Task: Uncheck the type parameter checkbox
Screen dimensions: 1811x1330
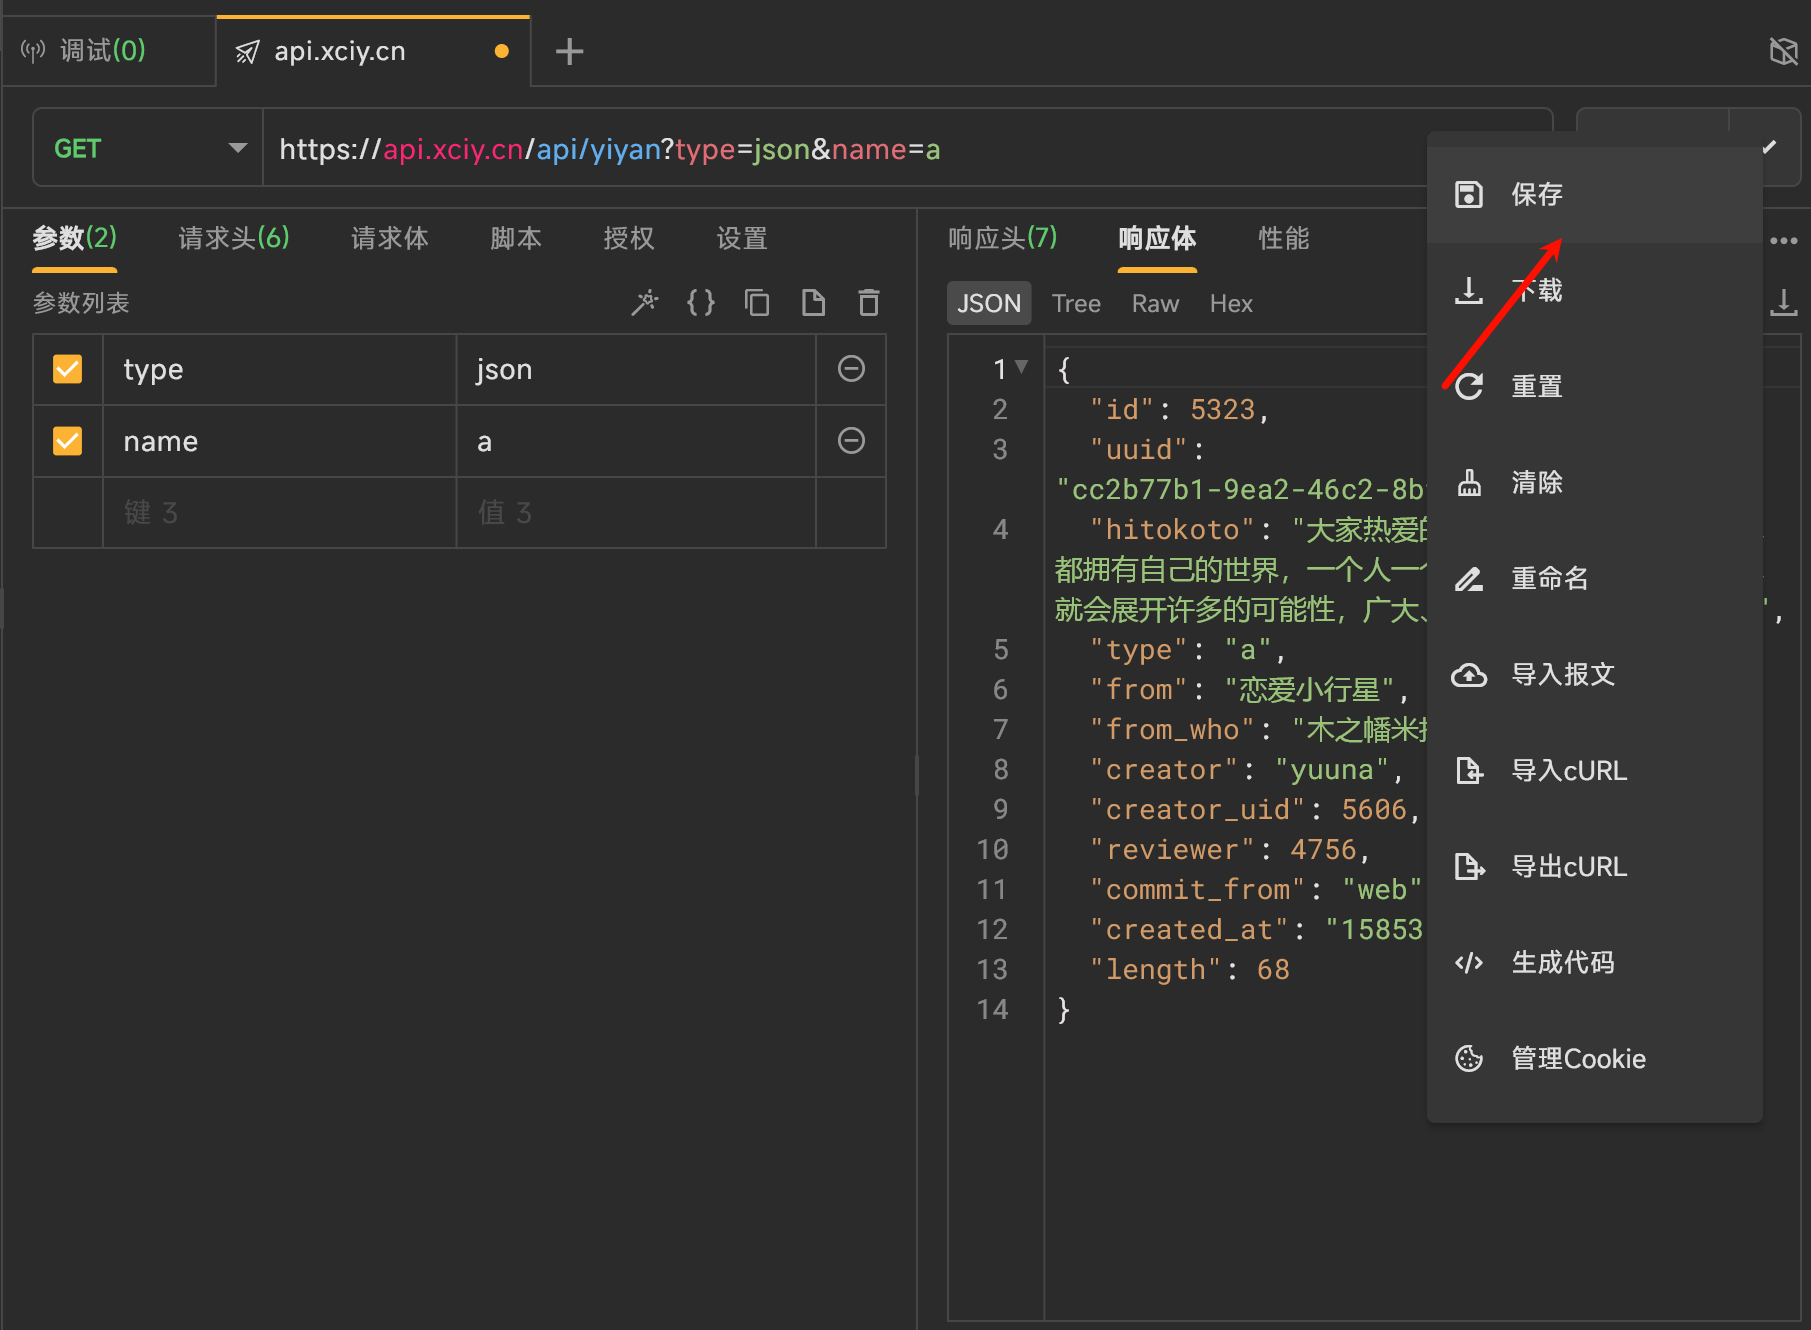Action: click(x=67, y=369)
